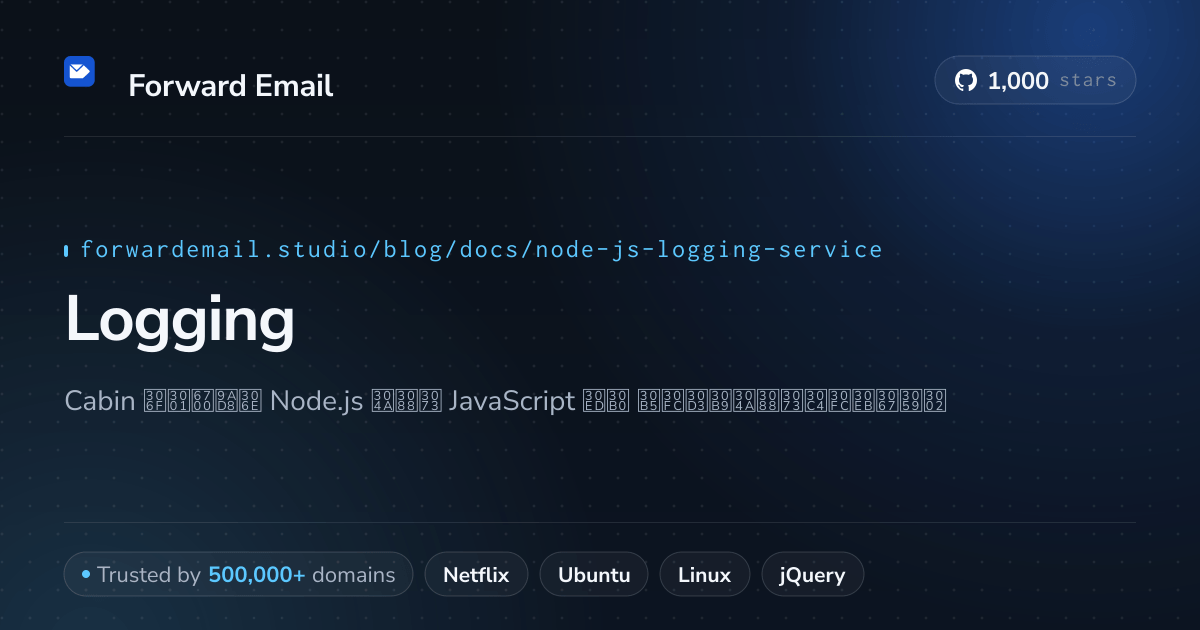Select the Linux badge
The image size is (1200, 630).
point(704,575)
